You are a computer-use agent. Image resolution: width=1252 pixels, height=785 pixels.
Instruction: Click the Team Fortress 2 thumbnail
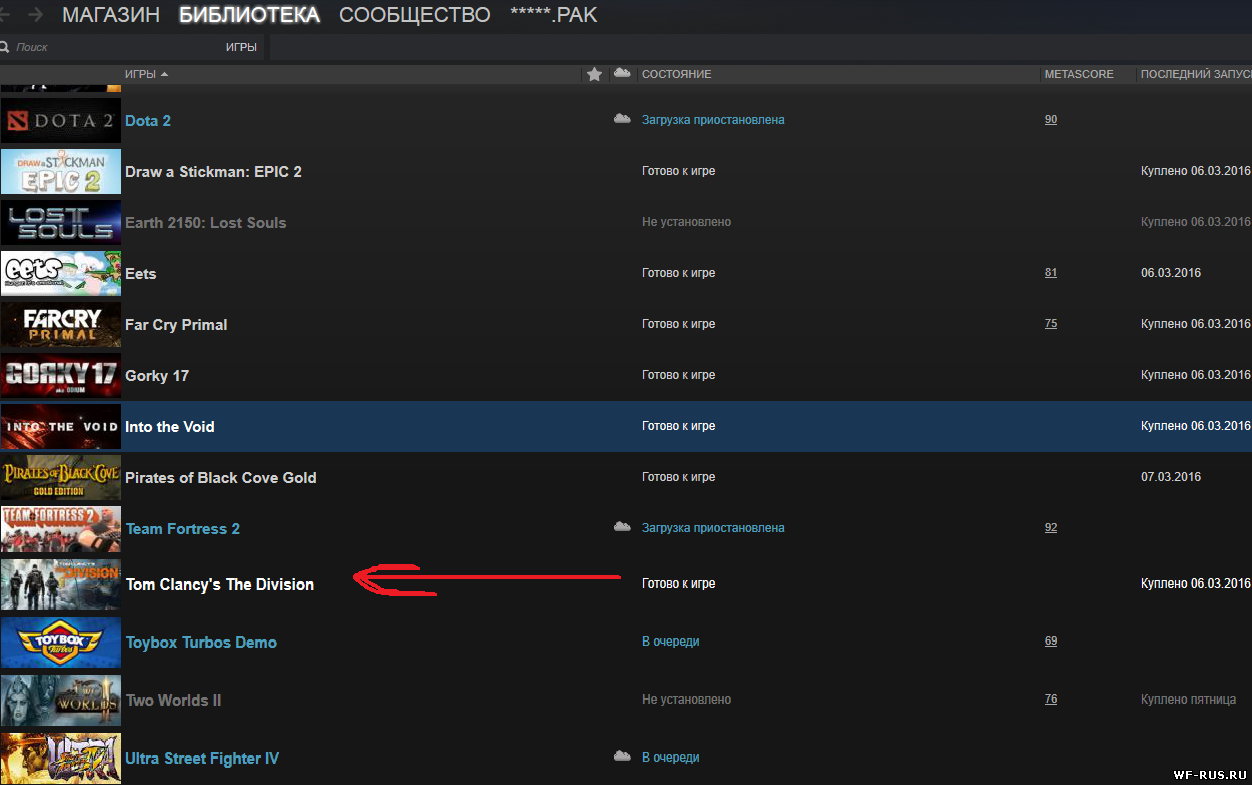[61, 528]
